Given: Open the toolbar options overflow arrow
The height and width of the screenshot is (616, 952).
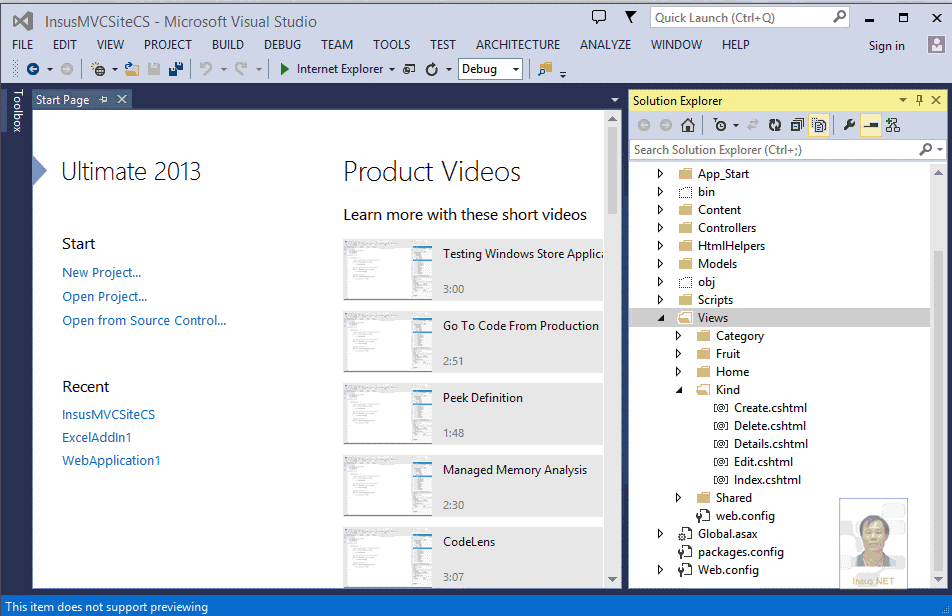Looking at the screenshot, I should pos(563,73).
